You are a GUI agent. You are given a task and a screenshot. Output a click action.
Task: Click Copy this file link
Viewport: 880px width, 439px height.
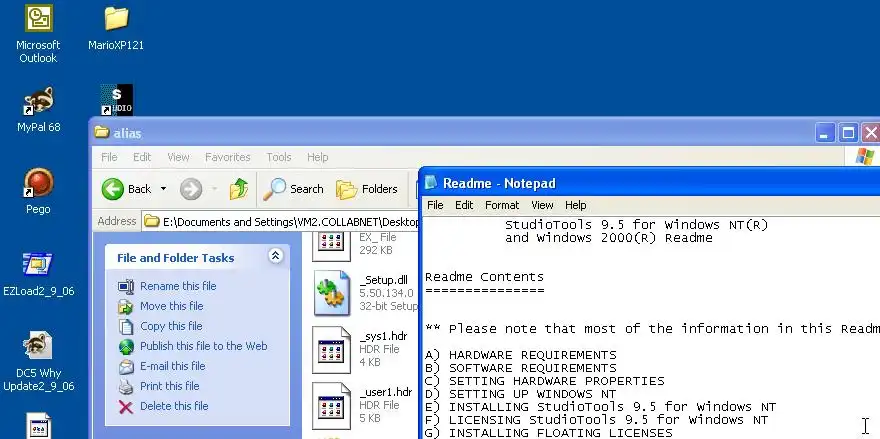(x=171, y=326)
